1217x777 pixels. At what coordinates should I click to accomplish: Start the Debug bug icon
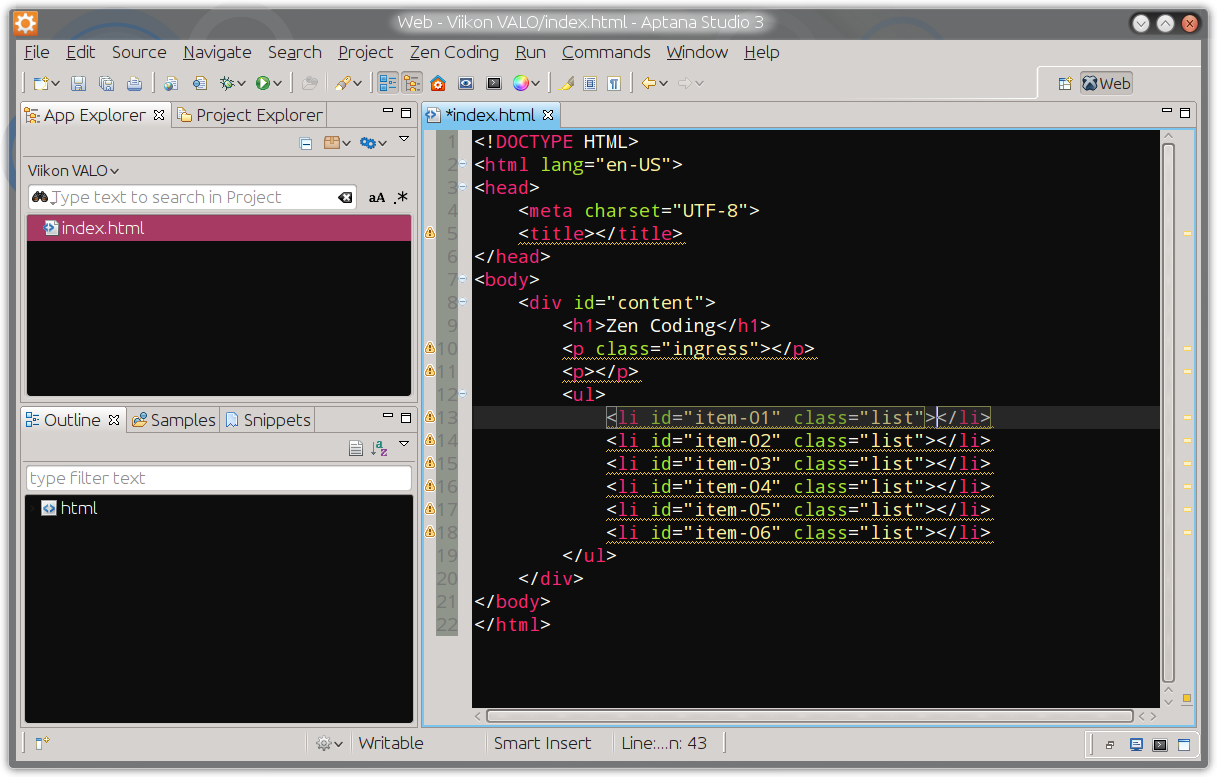(228, 84)
